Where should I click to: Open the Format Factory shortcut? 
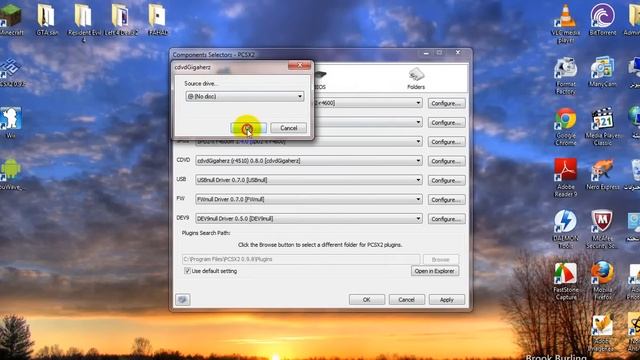click(565, 76)
